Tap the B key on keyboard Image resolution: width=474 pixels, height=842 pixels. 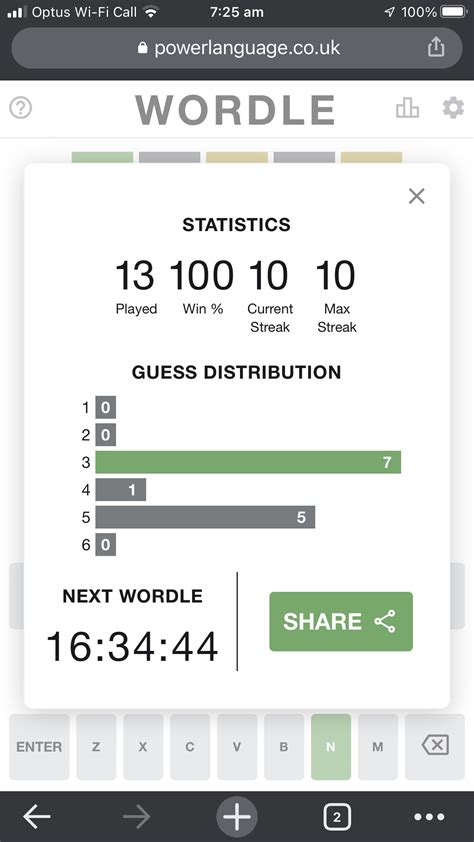(x=284, y=746)
